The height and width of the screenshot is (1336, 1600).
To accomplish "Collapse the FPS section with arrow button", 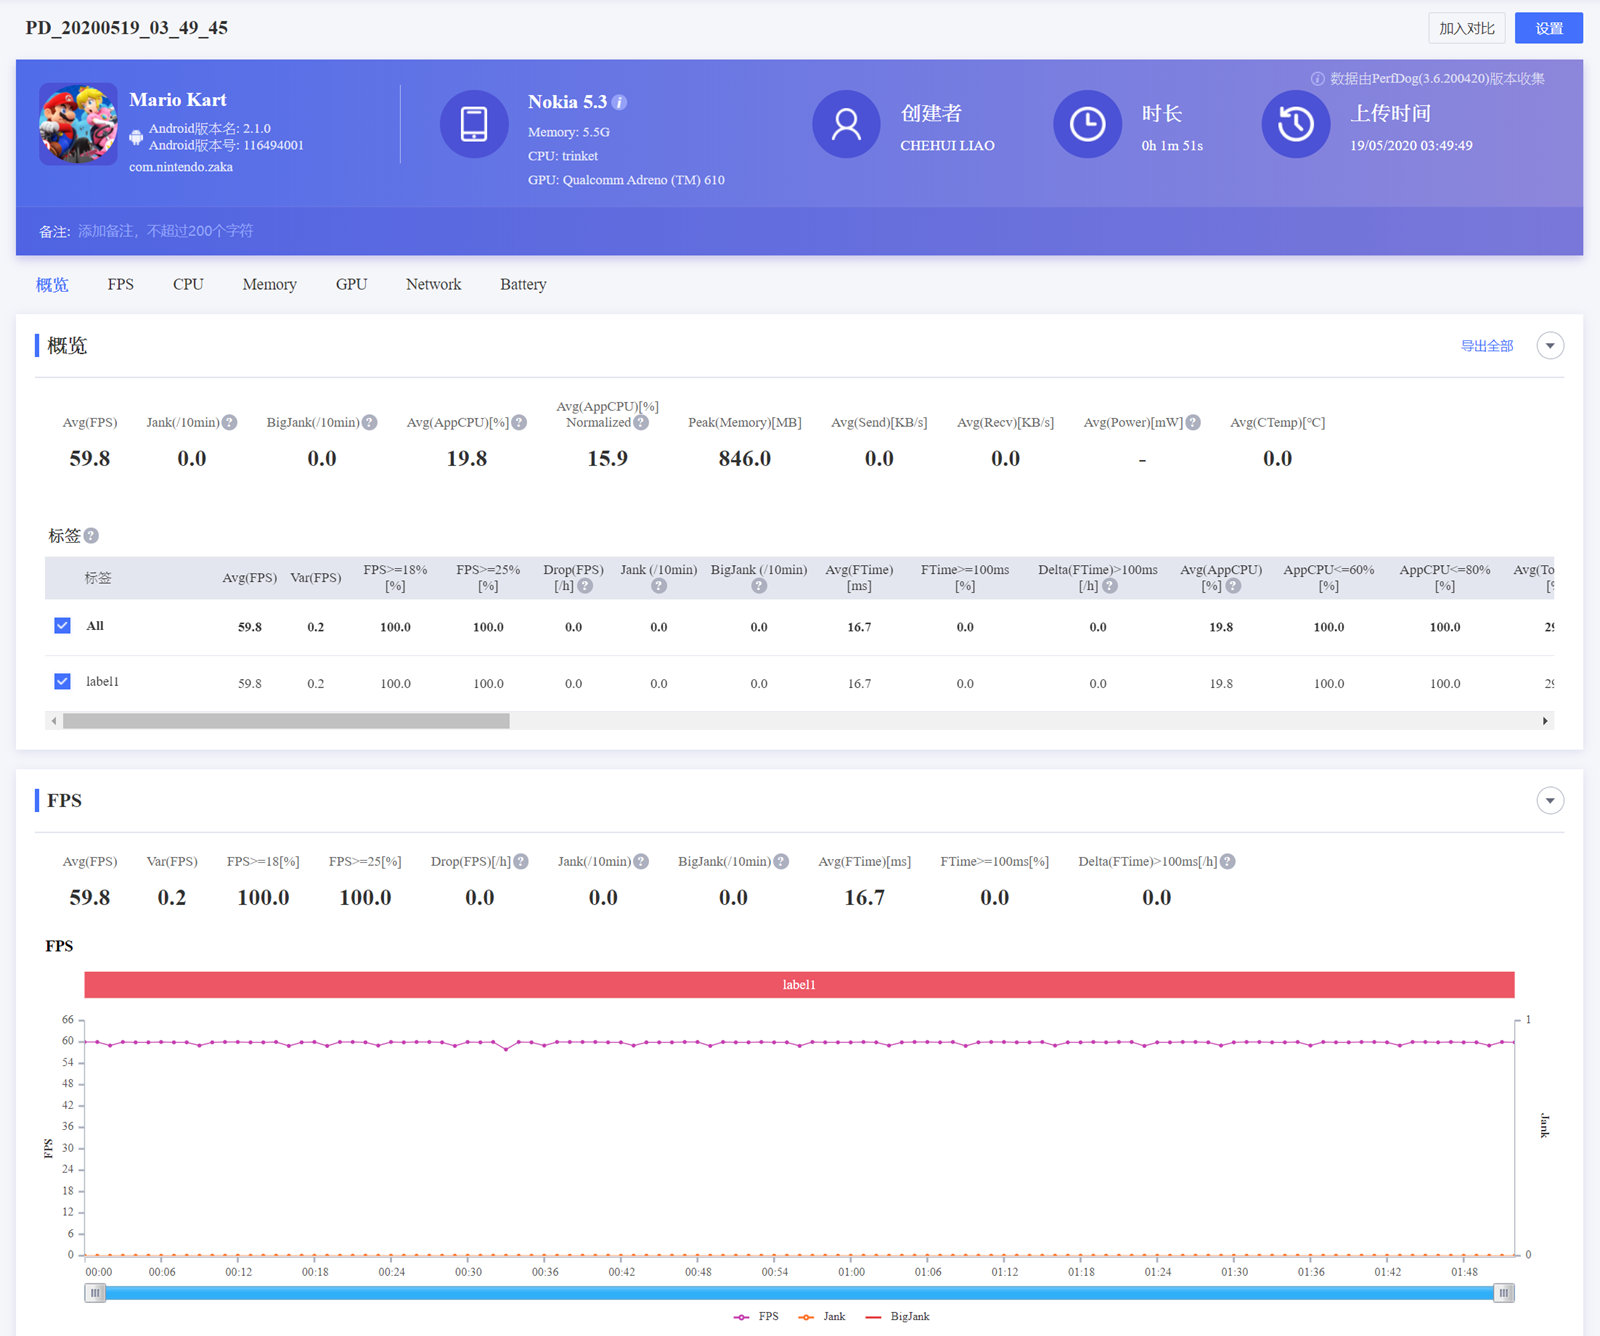I will [x=1550, y=801].
